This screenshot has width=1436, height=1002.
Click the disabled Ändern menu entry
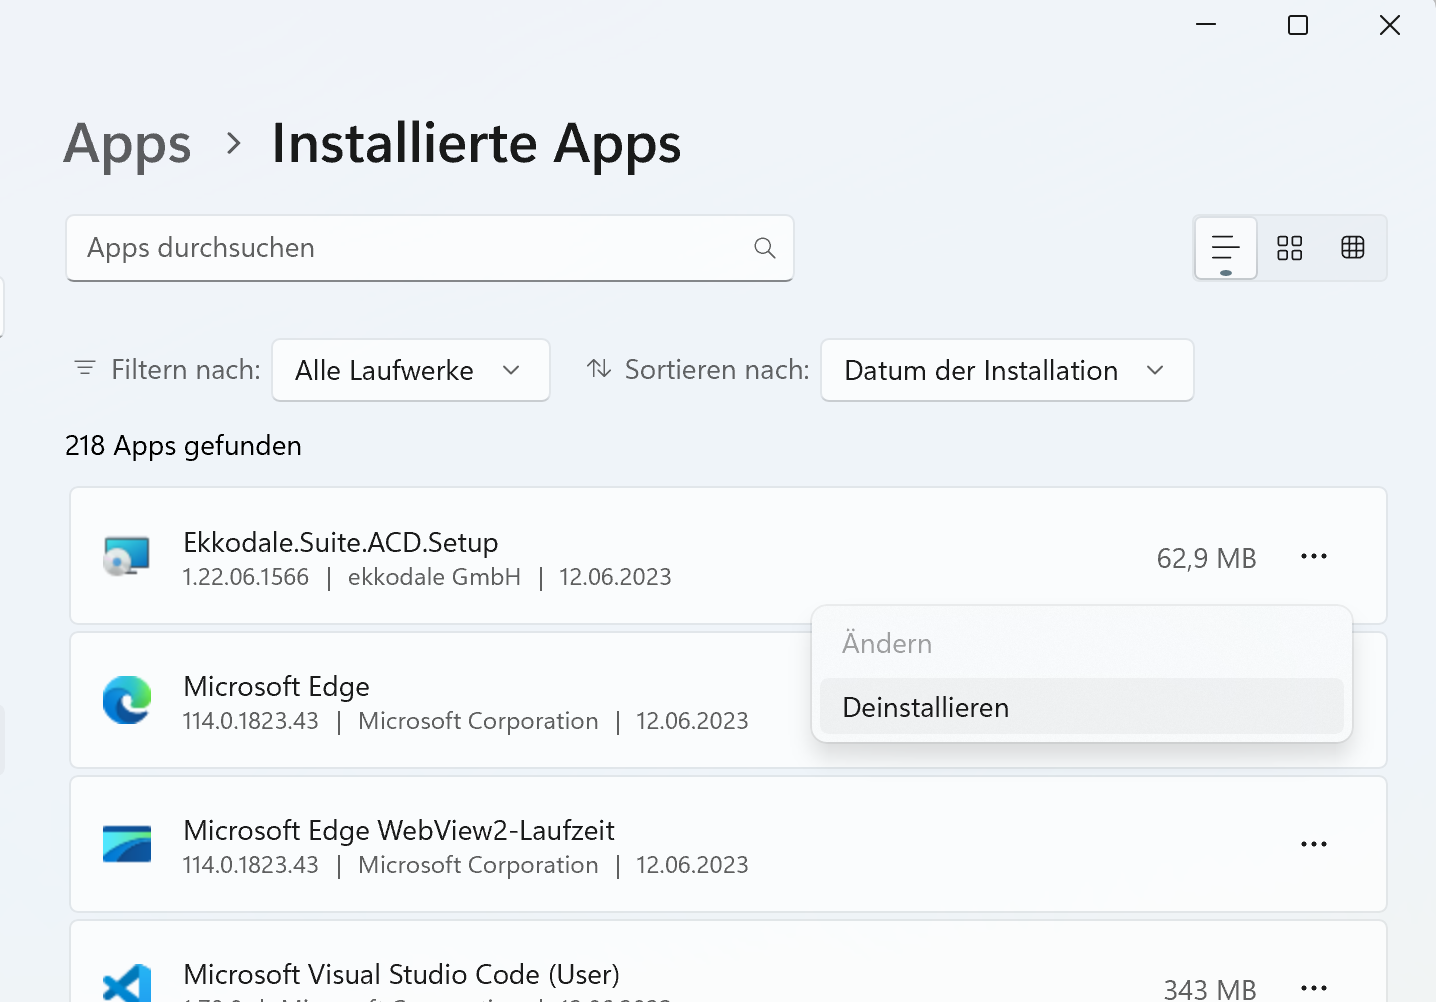(x=1082, y=643)
